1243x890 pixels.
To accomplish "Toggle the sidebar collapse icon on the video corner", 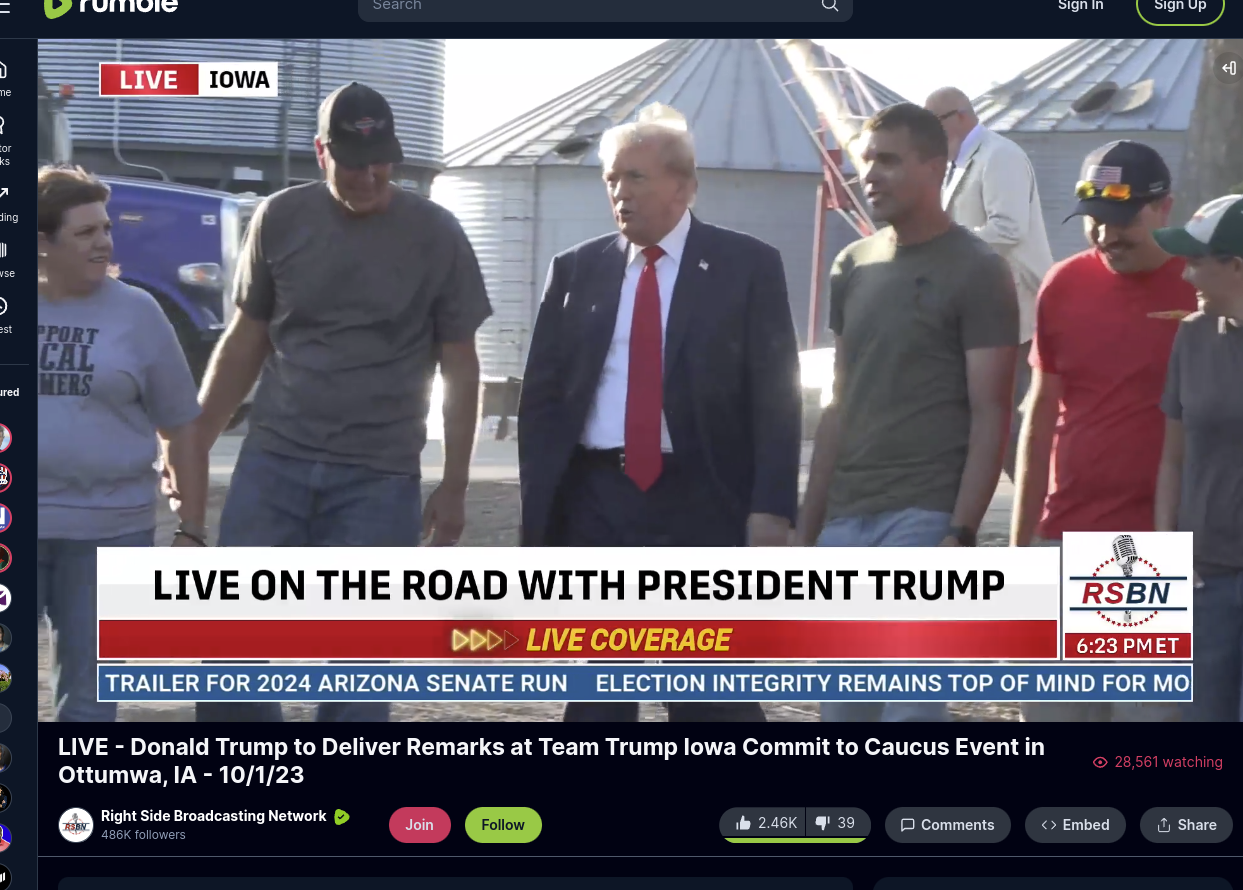I will pos(1229,68).
